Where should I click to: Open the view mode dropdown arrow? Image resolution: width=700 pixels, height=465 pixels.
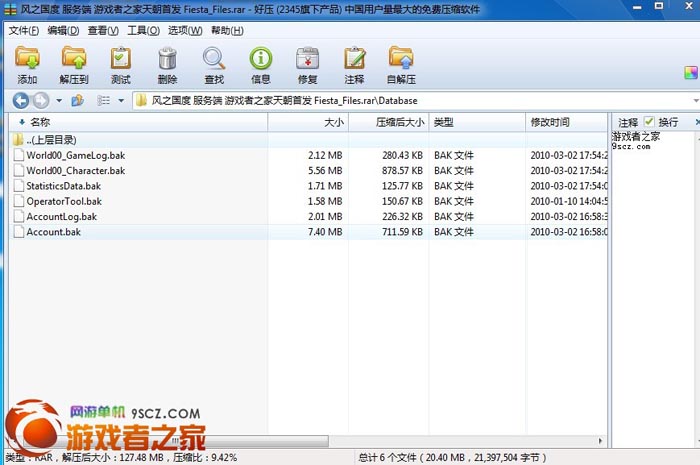coord(121,101)
